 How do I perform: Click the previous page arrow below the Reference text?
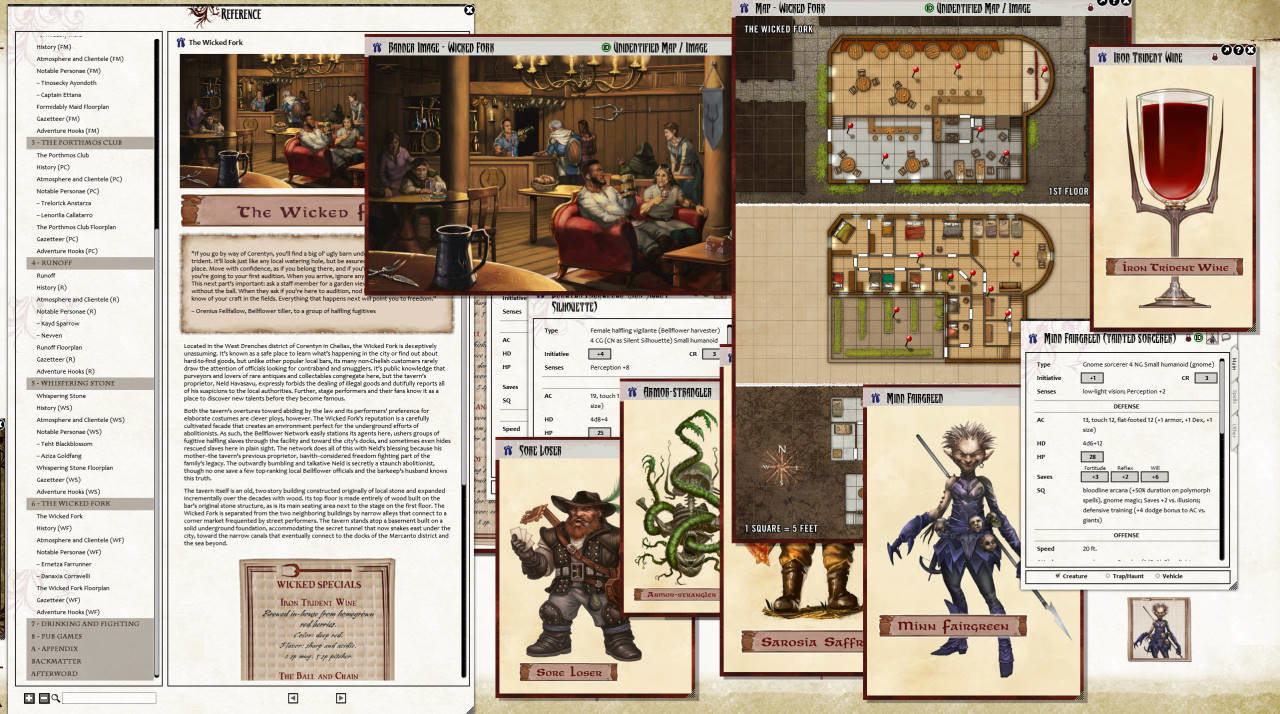tap(293, 697)
